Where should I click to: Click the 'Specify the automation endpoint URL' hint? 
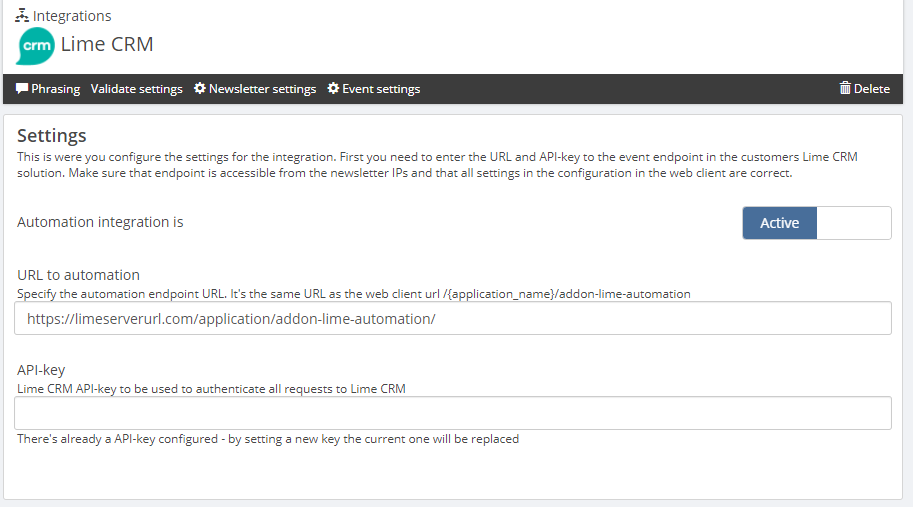click(353, 294)
